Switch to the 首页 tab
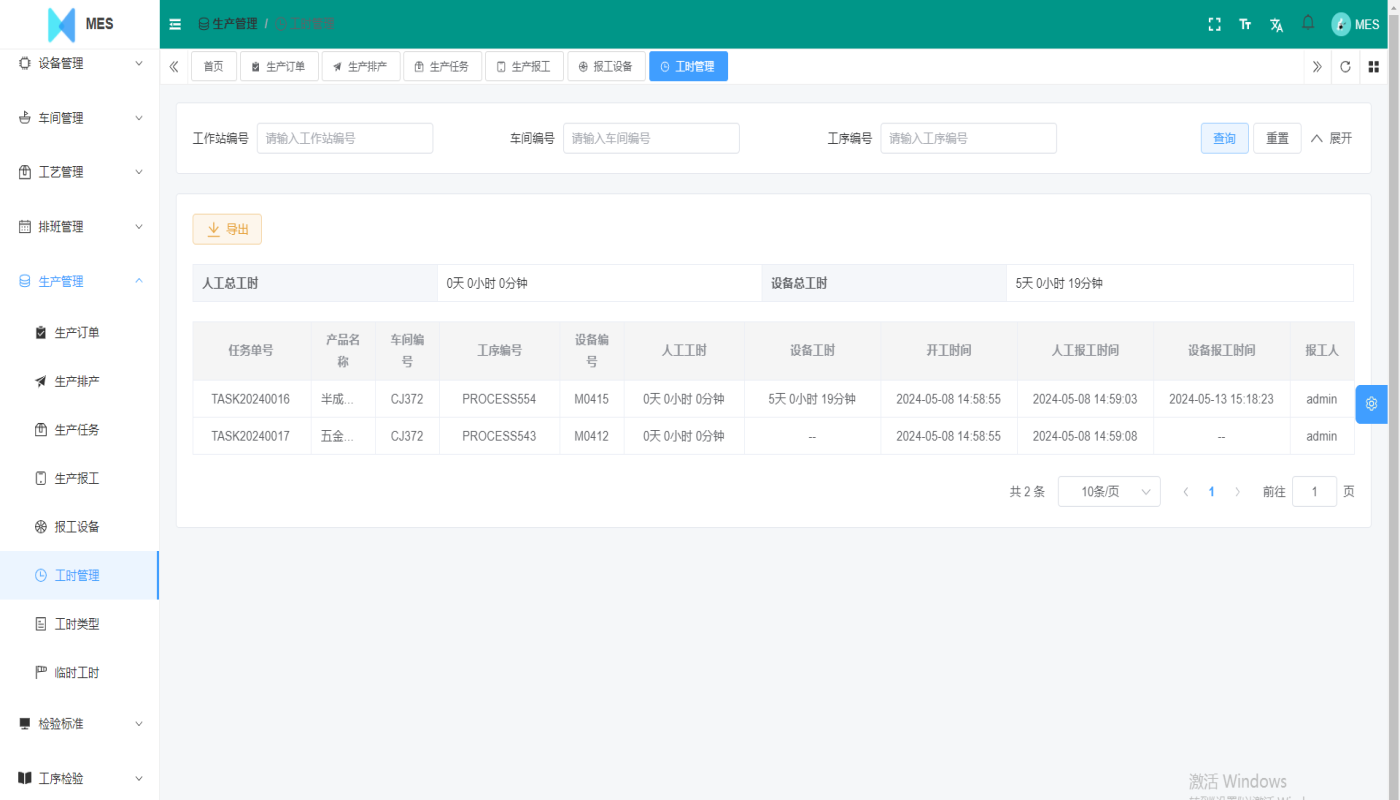 tap(214, 66)
